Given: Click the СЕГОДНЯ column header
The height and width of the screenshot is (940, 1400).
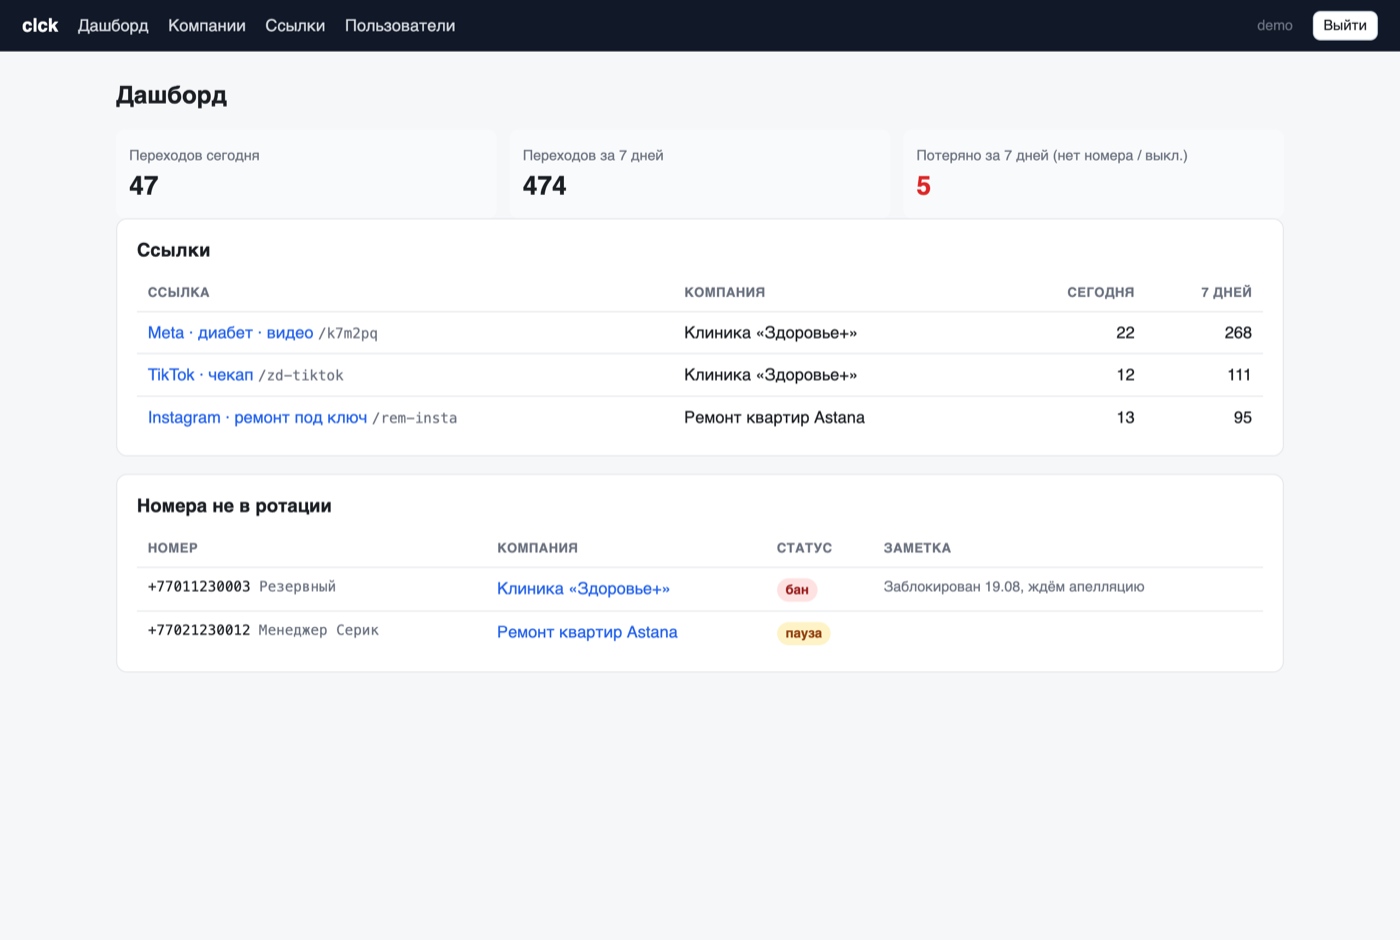Looking at the screenshot, I should point(1101,292).
